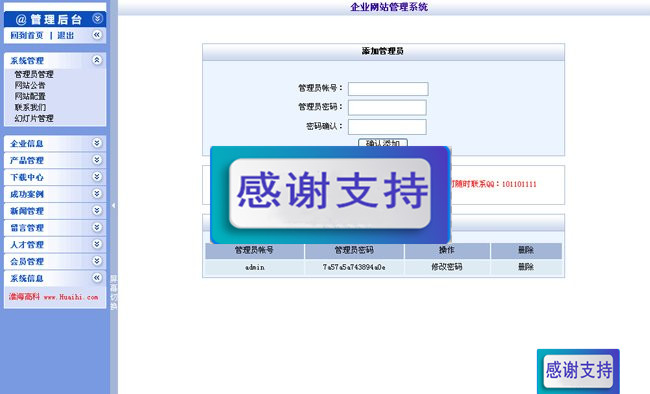Click the 添加管理员 panel title
650x394 pixels.
coord(383,51)
